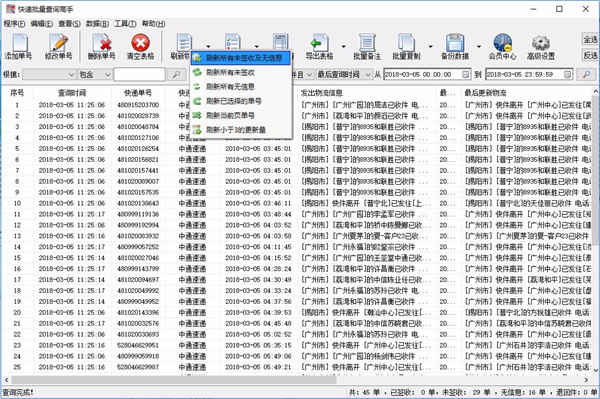The height and width of the screenshot is (399, 600).
Task: Click the checklist toolbar icon beside refresh
Action: (x=232, y=41)
